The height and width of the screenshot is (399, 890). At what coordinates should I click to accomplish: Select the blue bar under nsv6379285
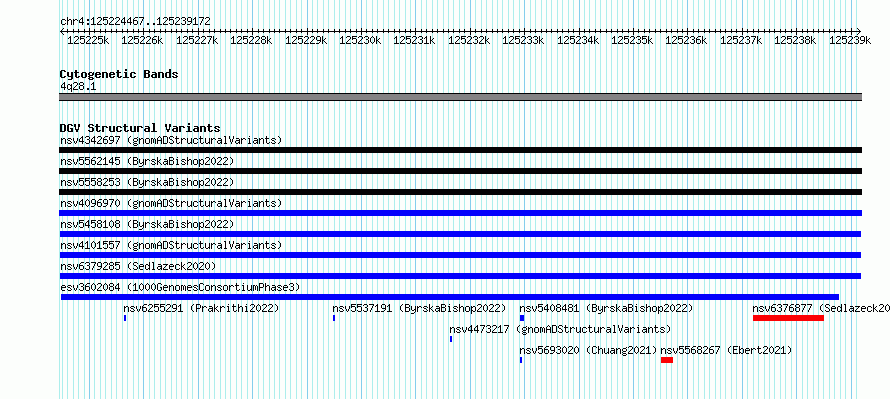tap(460, 276)
